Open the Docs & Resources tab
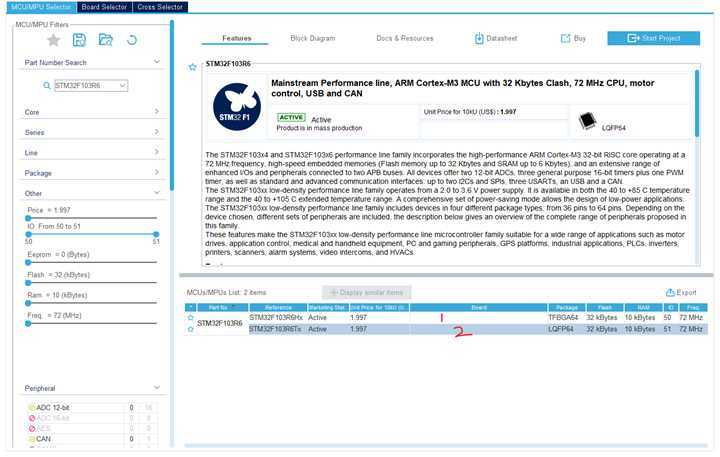The width and height of the screenshot is (720, 457). point(405,39)
